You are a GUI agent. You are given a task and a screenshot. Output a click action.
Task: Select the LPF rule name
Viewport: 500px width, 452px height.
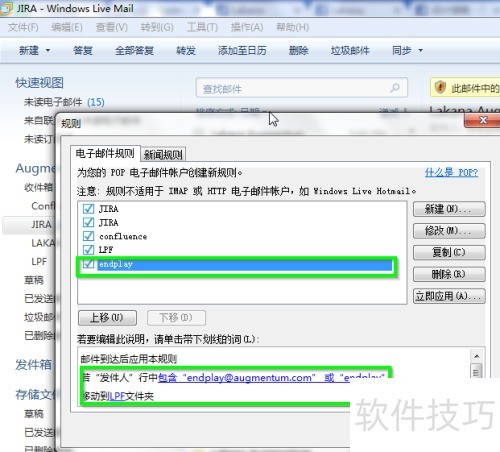point(106,250)
